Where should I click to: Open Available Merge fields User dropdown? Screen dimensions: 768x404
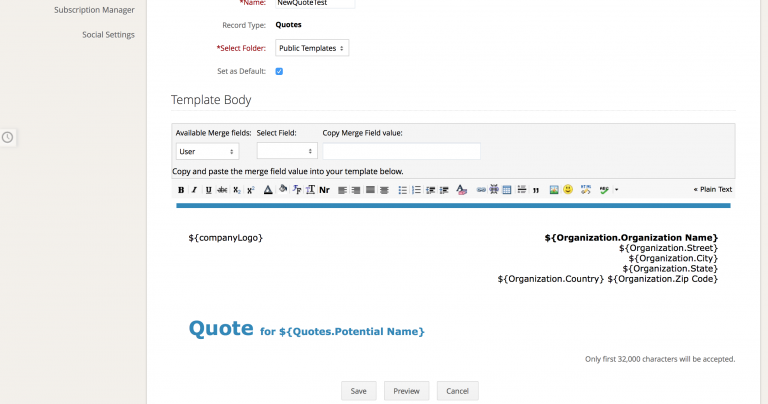pyautogui.click(x=207, y=151)
